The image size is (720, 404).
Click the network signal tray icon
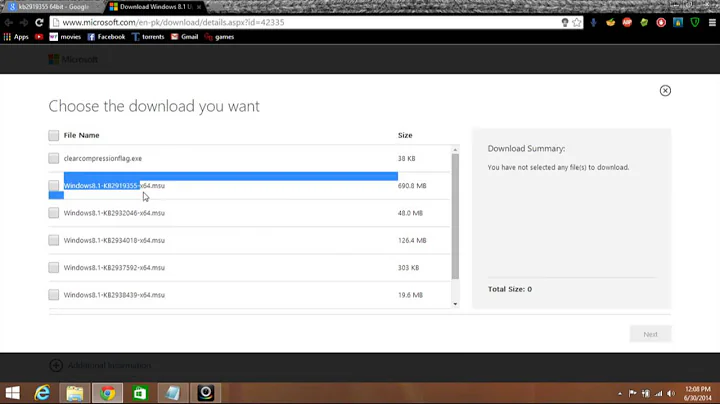pyautogui.click(x=659, y=393)
